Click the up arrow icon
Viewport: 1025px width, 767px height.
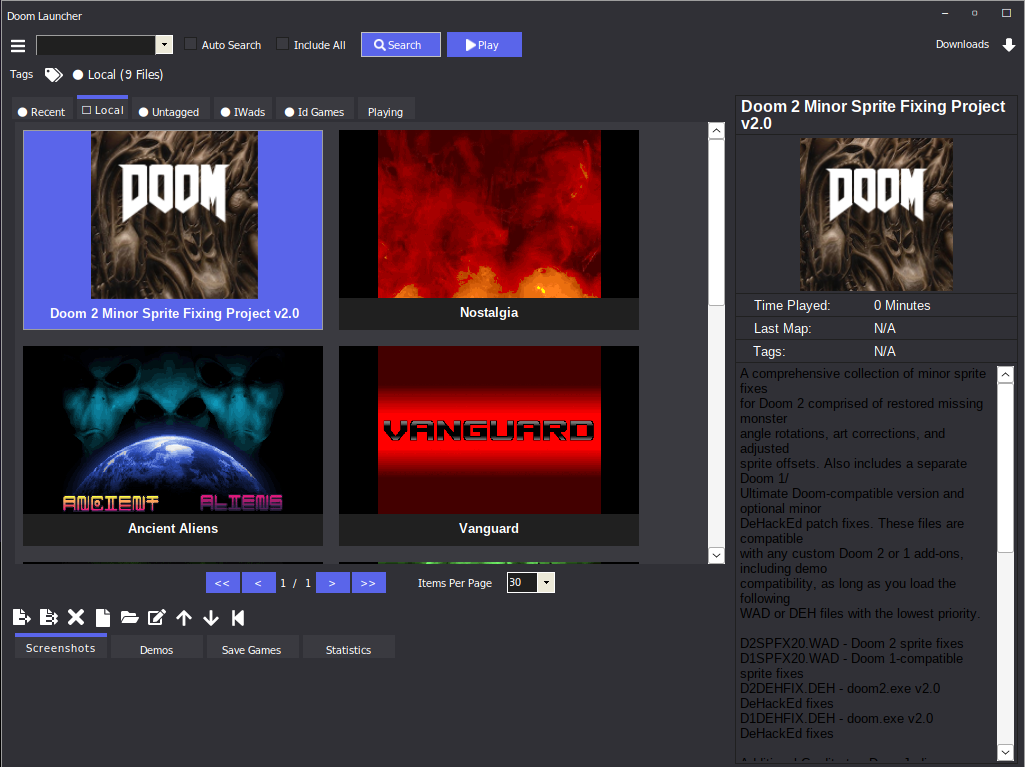coord(184,617)
